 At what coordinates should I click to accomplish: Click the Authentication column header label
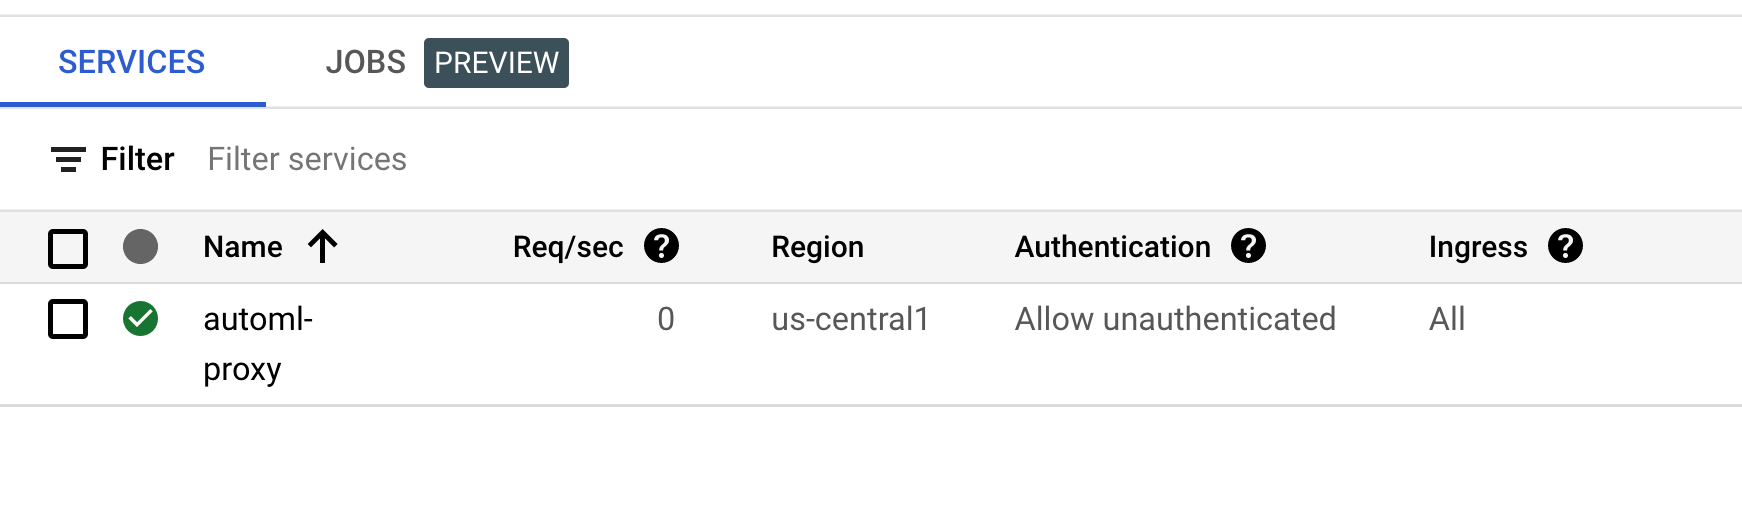(1112, 247)
